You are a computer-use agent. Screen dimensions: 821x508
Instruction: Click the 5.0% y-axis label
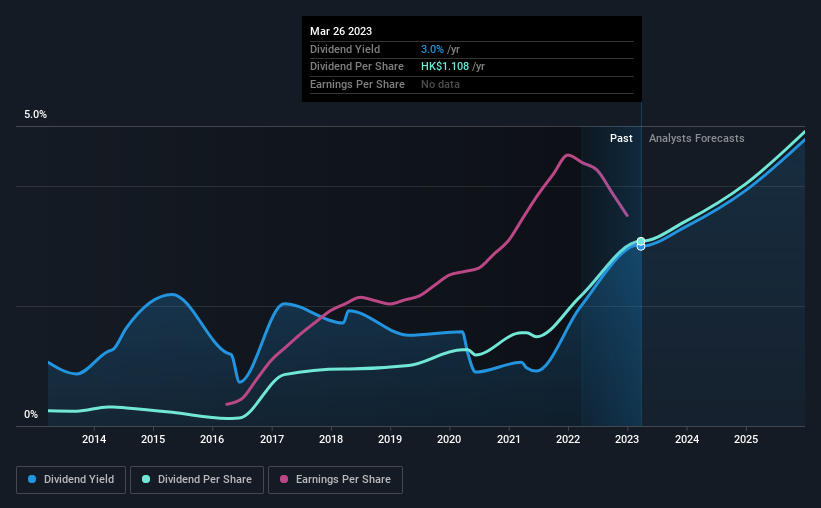coord(35,115)
